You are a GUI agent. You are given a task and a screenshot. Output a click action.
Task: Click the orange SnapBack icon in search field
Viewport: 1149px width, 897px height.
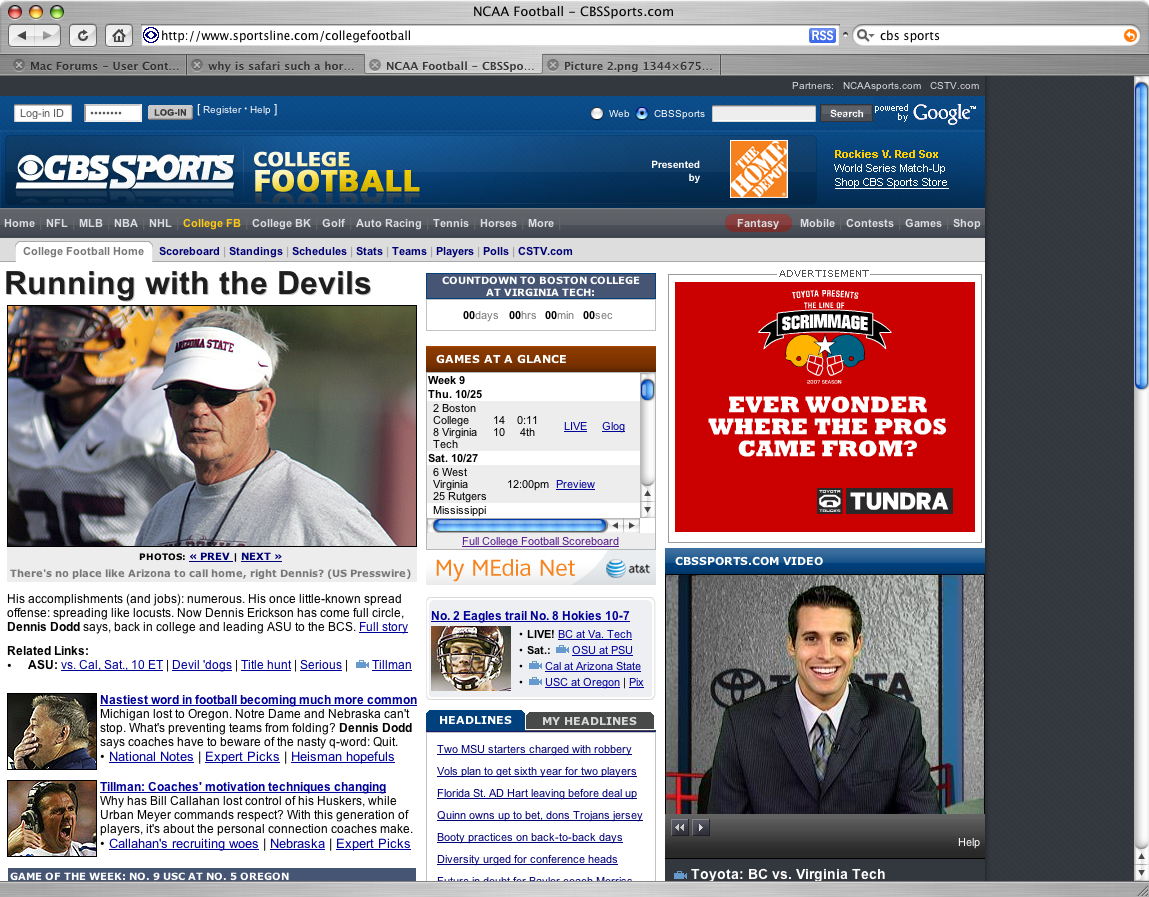pos(1131,35)
